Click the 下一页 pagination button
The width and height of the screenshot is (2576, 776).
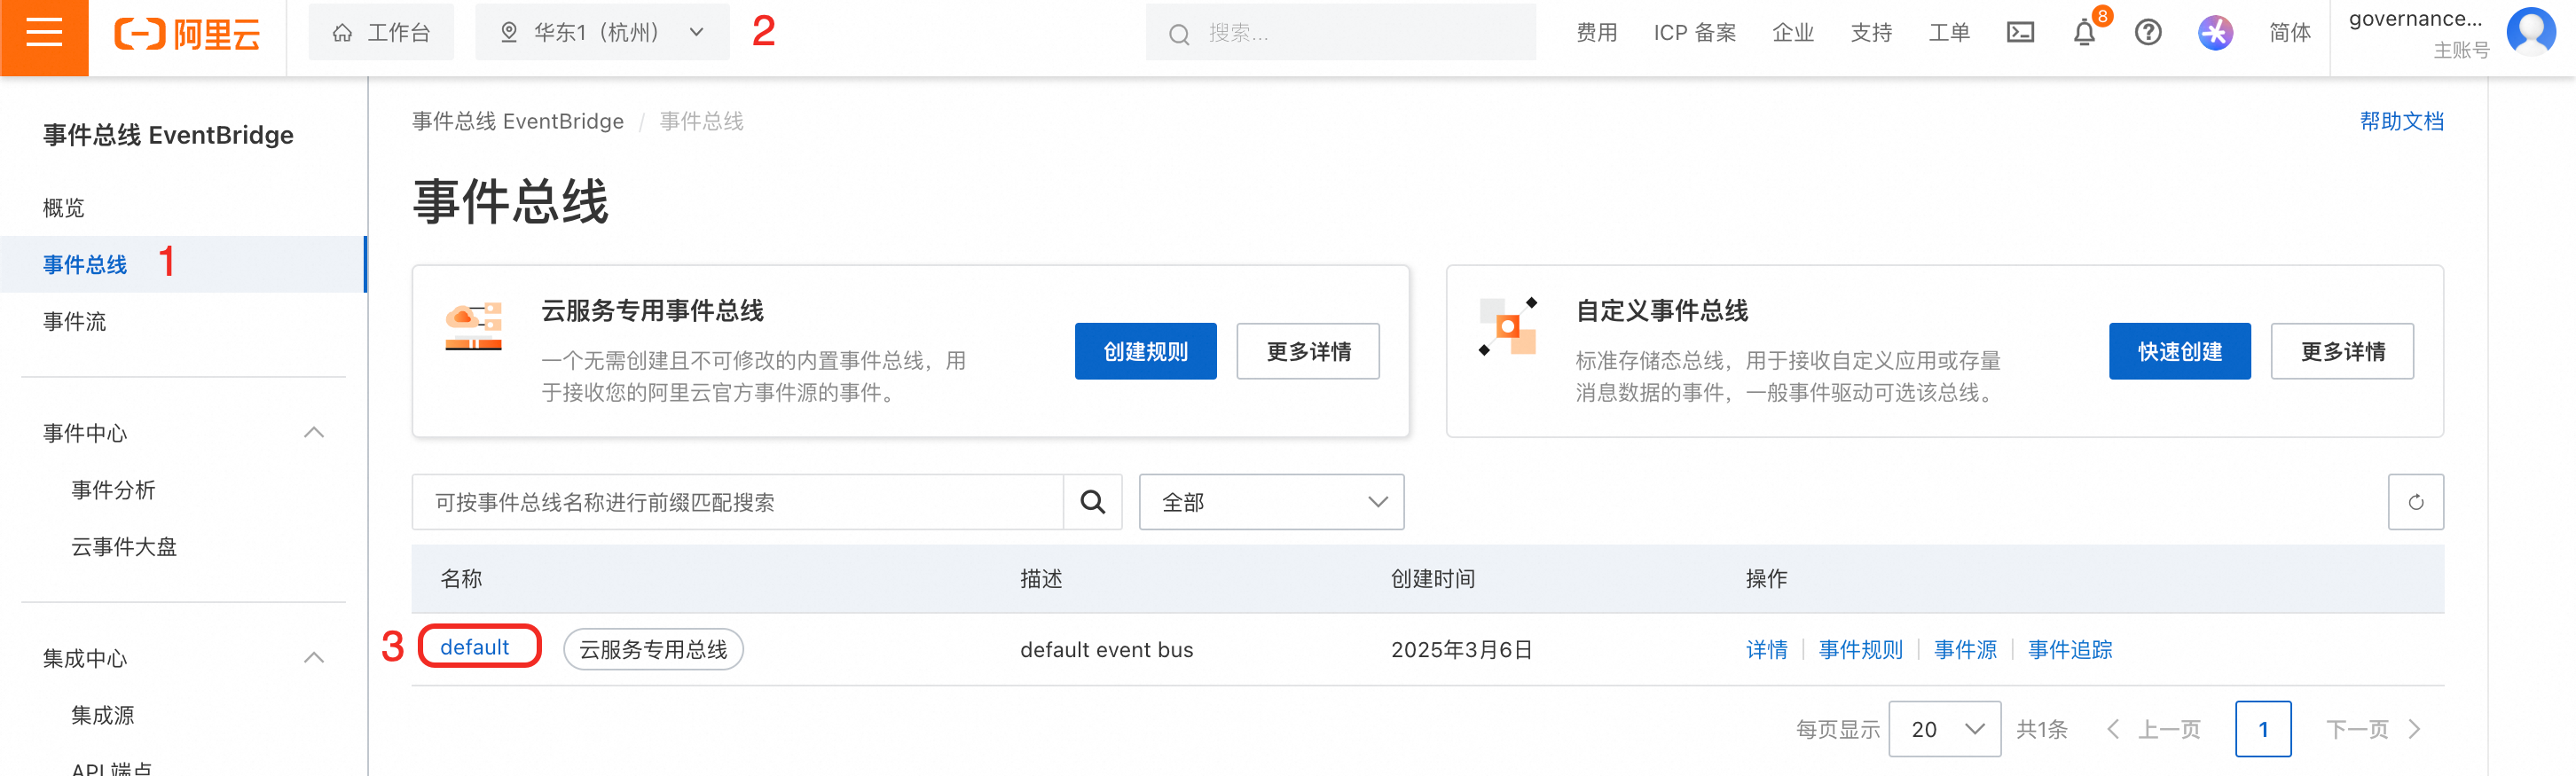click(x=2373, y=729)
